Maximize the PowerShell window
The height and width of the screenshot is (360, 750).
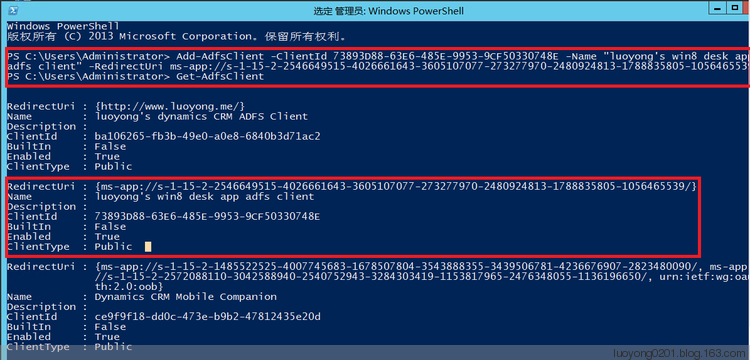(735, 8)
